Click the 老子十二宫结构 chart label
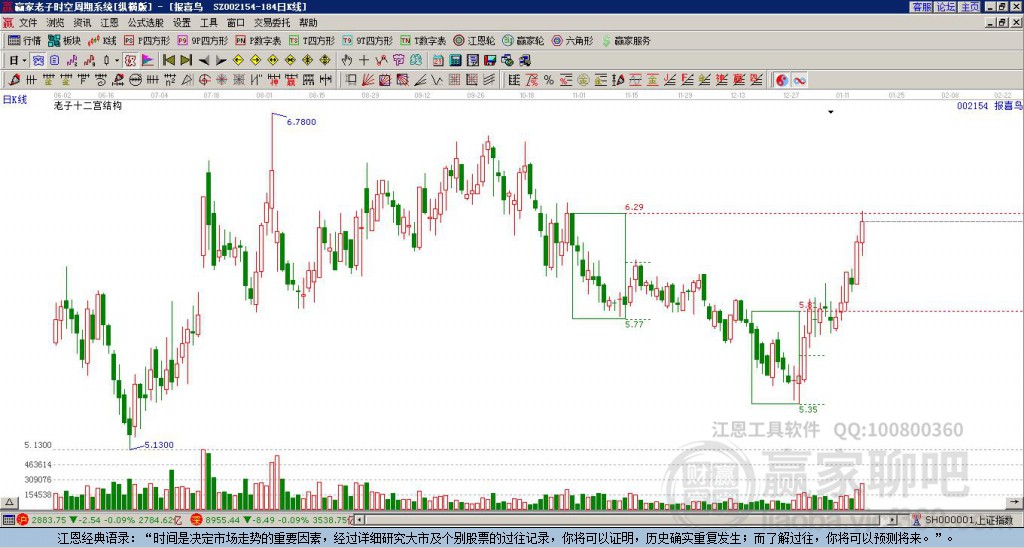The image size is (1024, 548). (x=88, y=105)
